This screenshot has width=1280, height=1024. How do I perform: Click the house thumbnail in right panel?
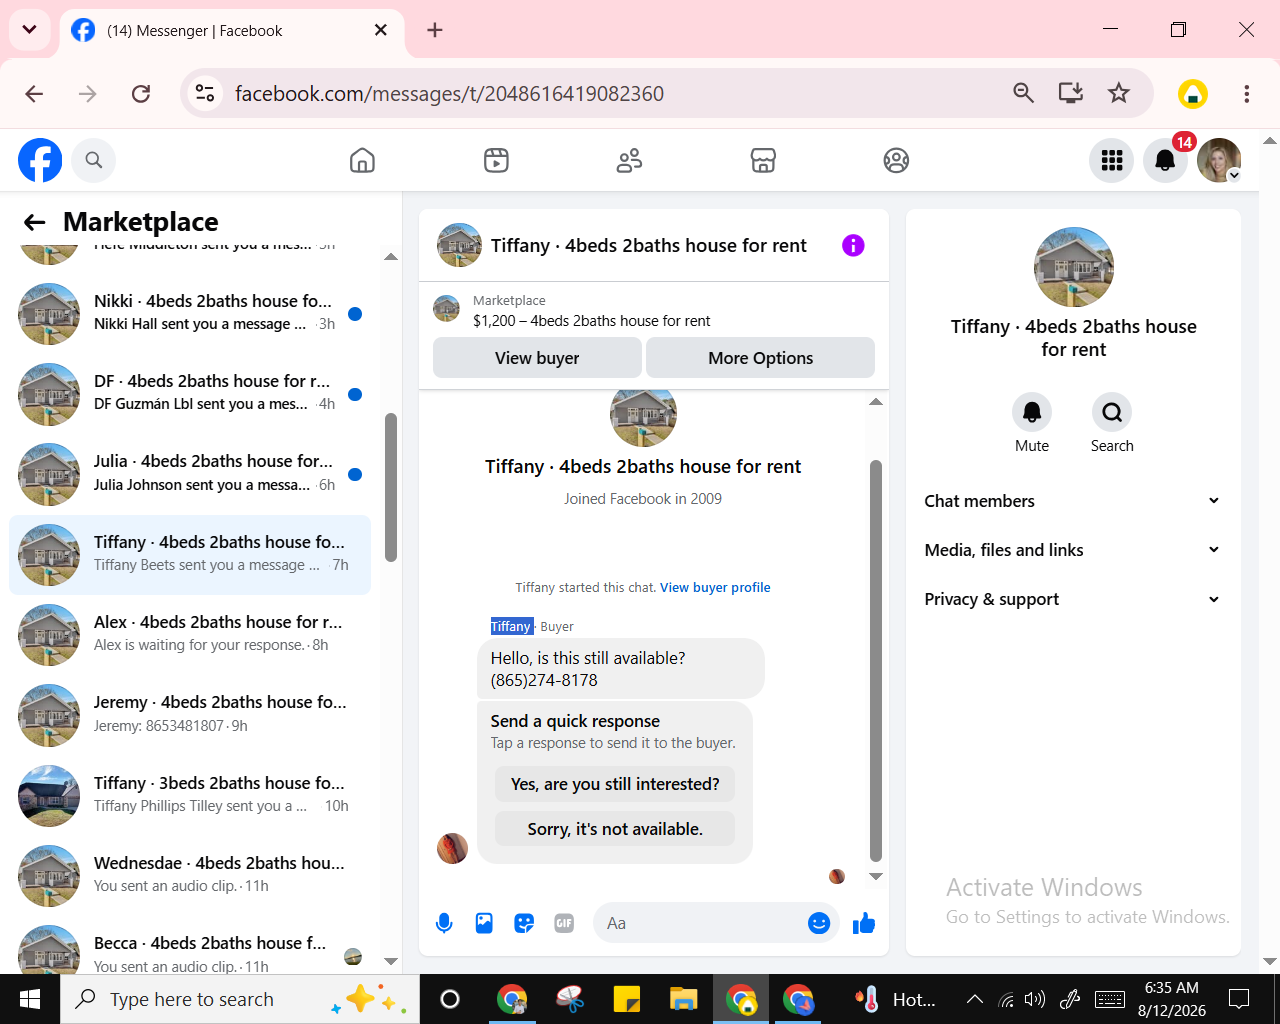[x=1074, y=267]
